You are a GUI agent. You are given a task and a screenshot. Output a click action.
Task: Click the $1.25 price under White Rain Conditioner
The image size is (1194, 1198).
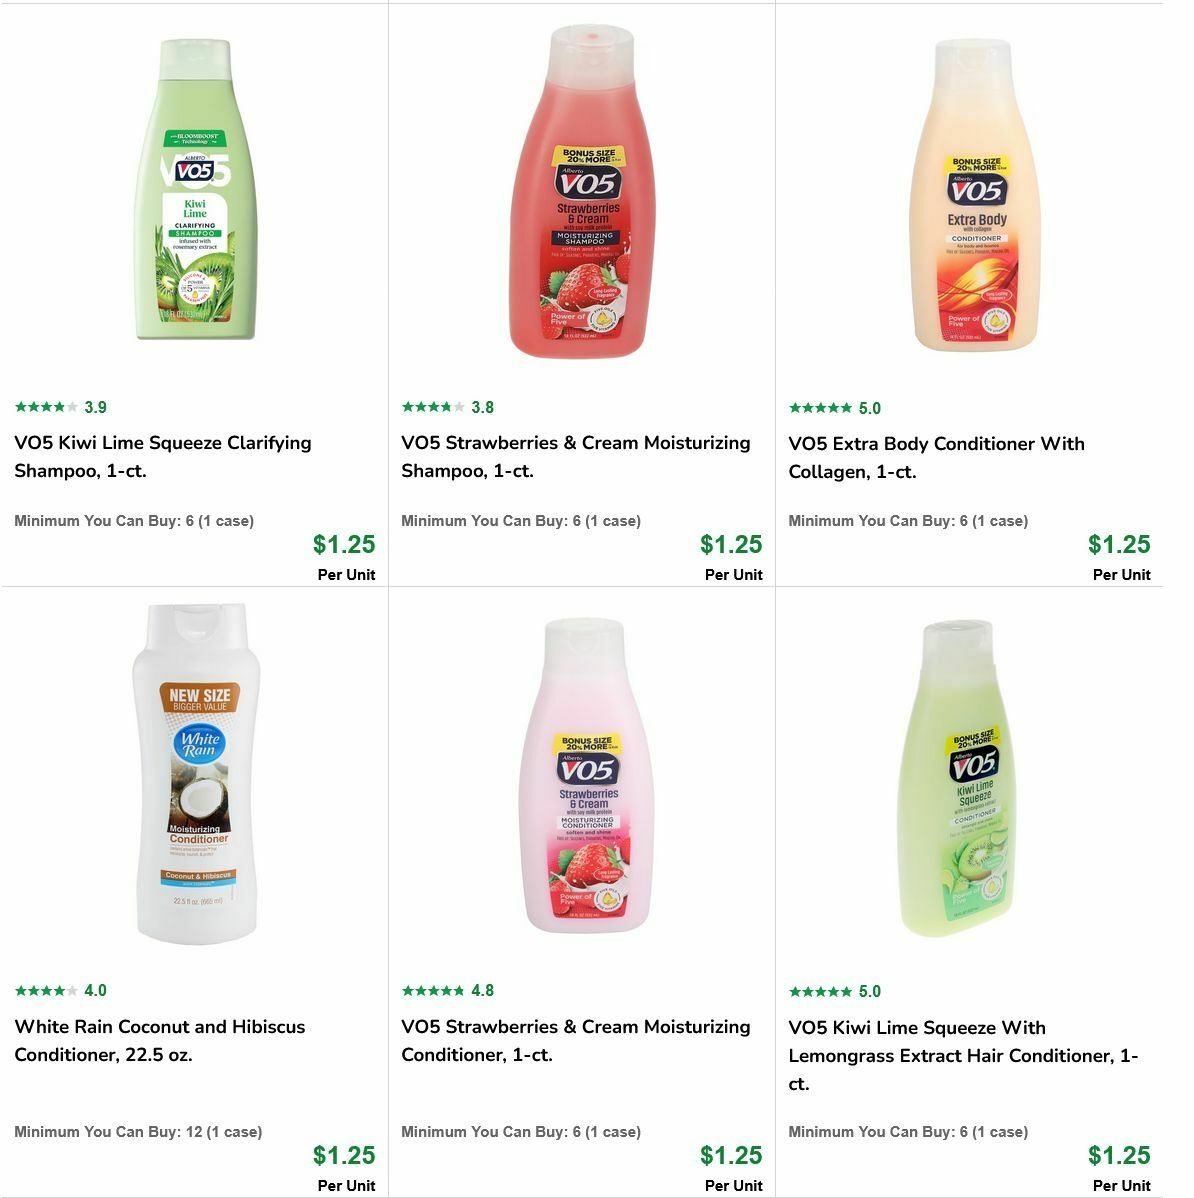pyautogui.click(x=345, y=1155)
